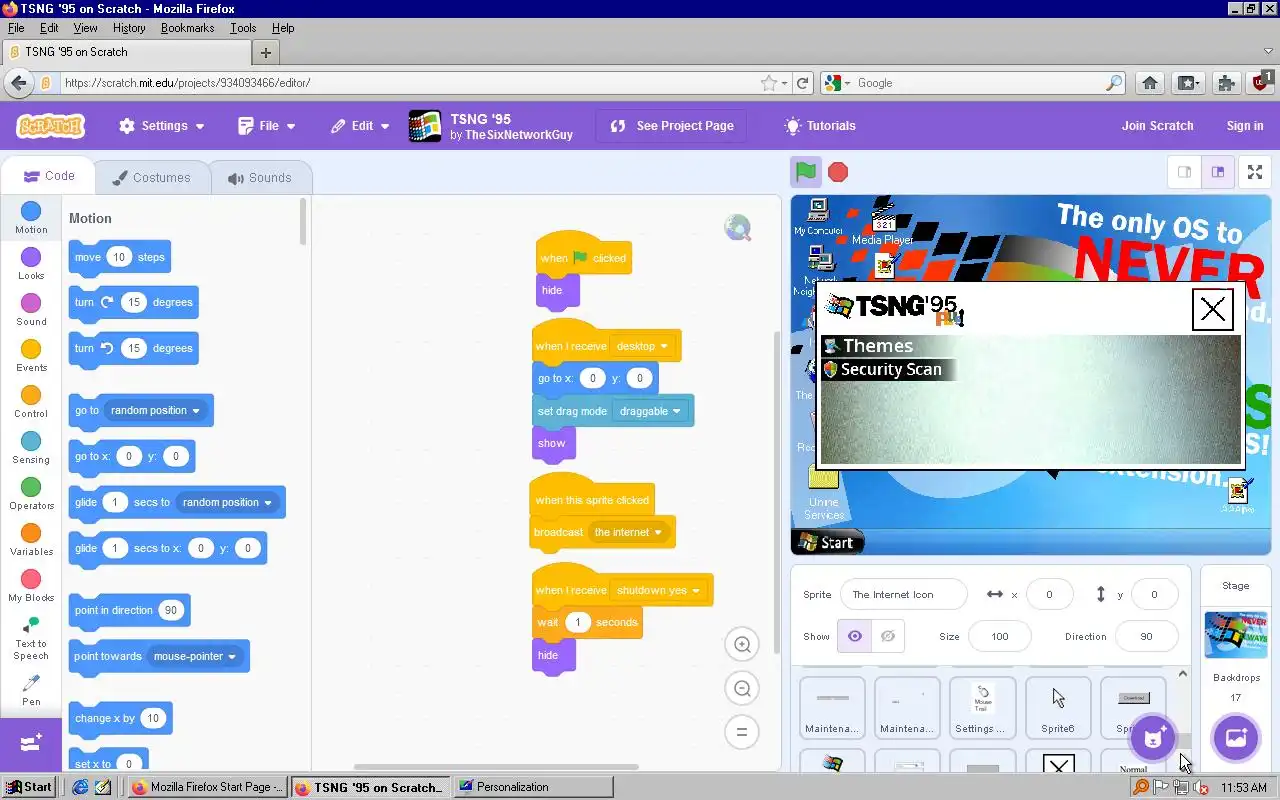Open Firefox View menu
Viewport: 1280px width, 800px height.
85,28
